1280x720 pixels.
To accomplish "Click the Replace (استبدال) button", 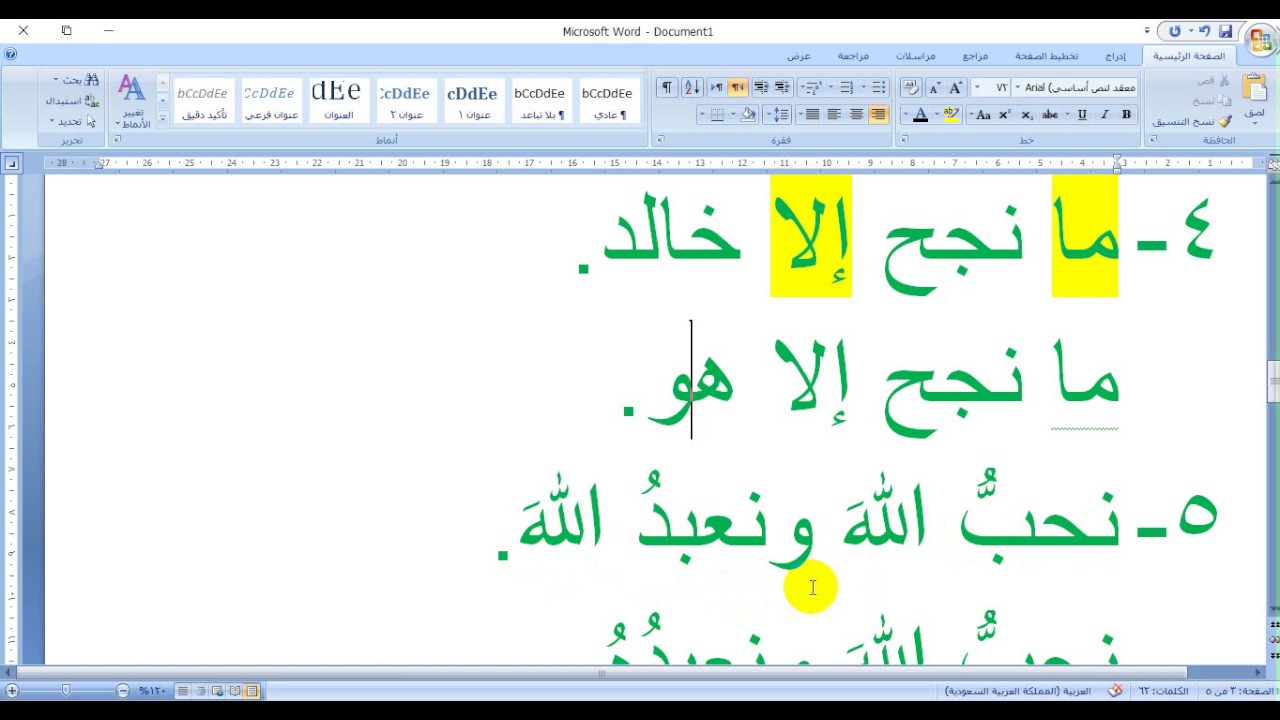I will click(x=72, y=101).
